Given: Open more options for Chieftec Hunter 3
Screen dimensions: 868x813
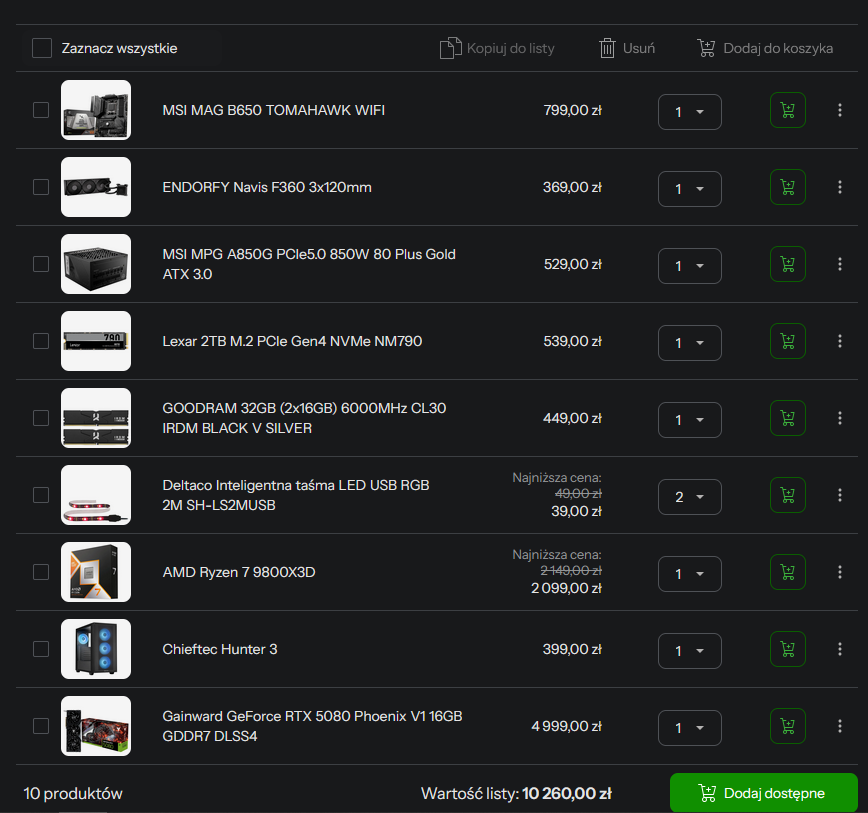Looking at the screenshot, I should point(840,649).
